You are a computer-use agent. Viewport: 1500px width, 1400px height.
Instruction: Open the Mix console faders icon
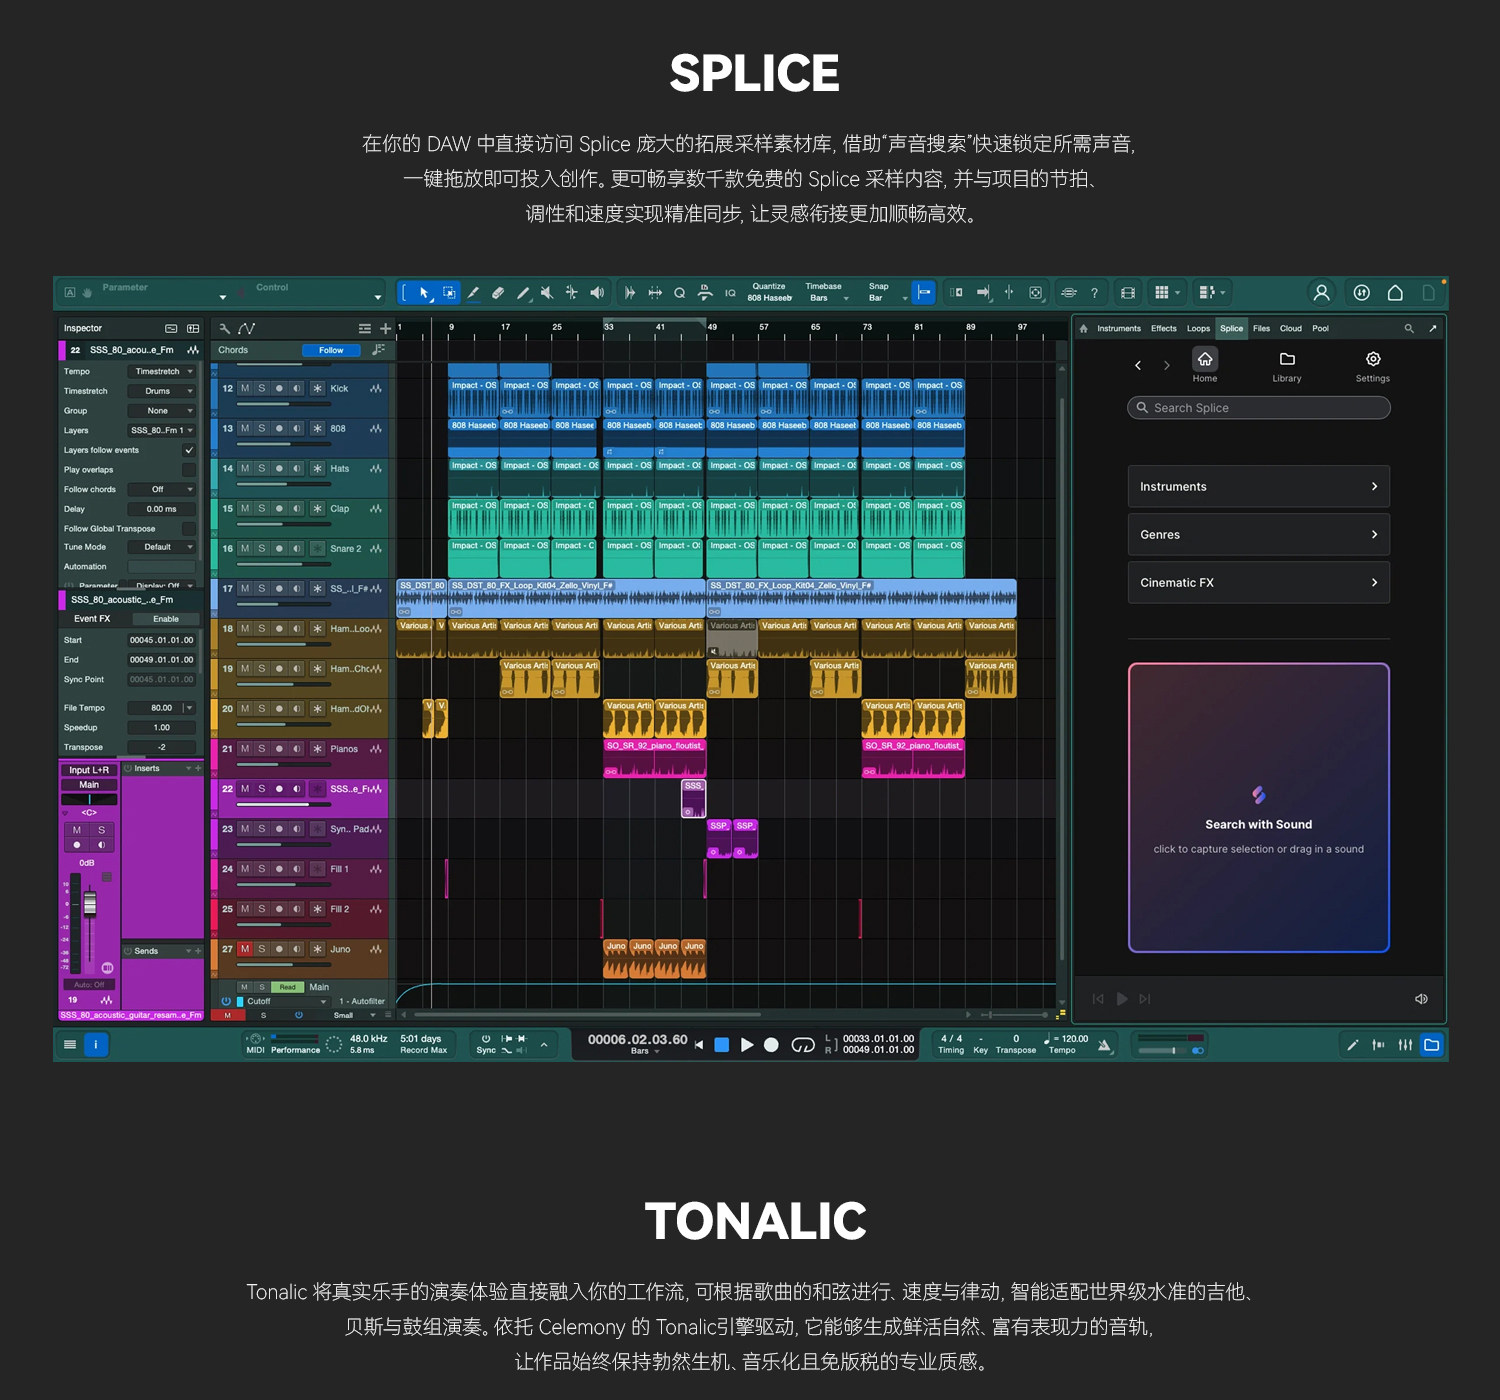tap(1405, 1045)
